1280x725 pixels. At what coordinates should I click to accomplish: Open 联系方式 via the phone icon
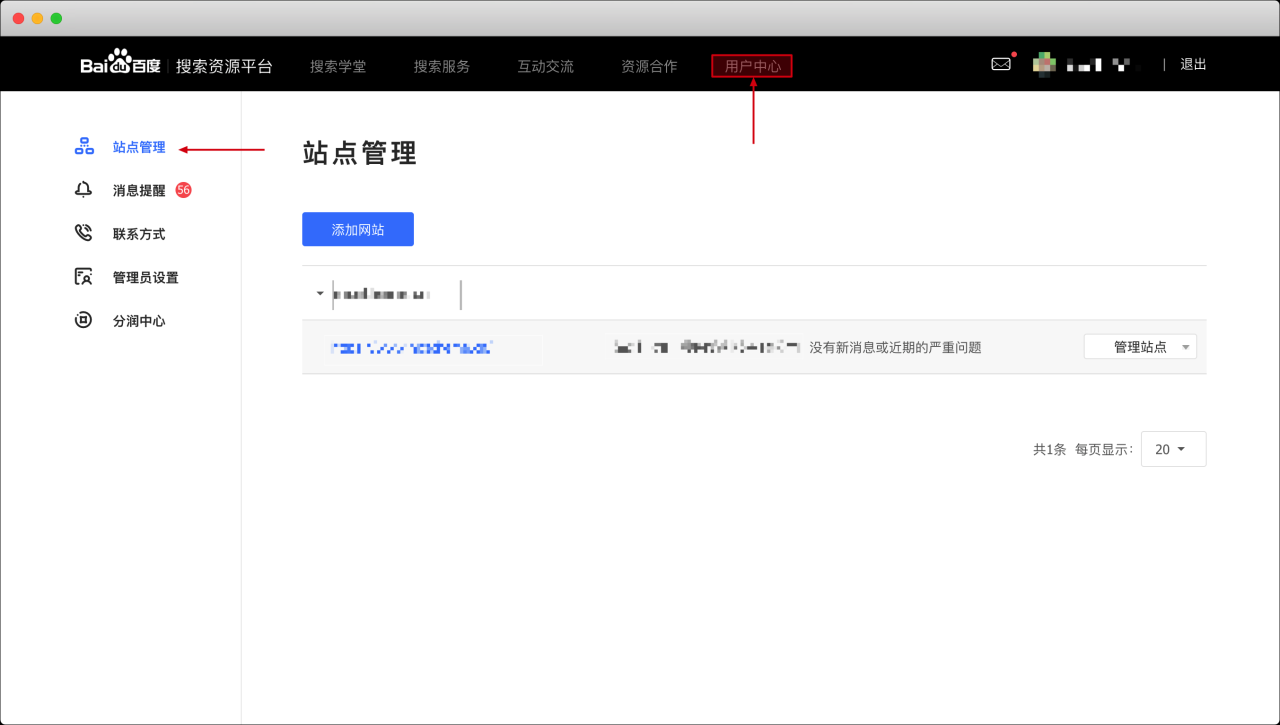84,232
